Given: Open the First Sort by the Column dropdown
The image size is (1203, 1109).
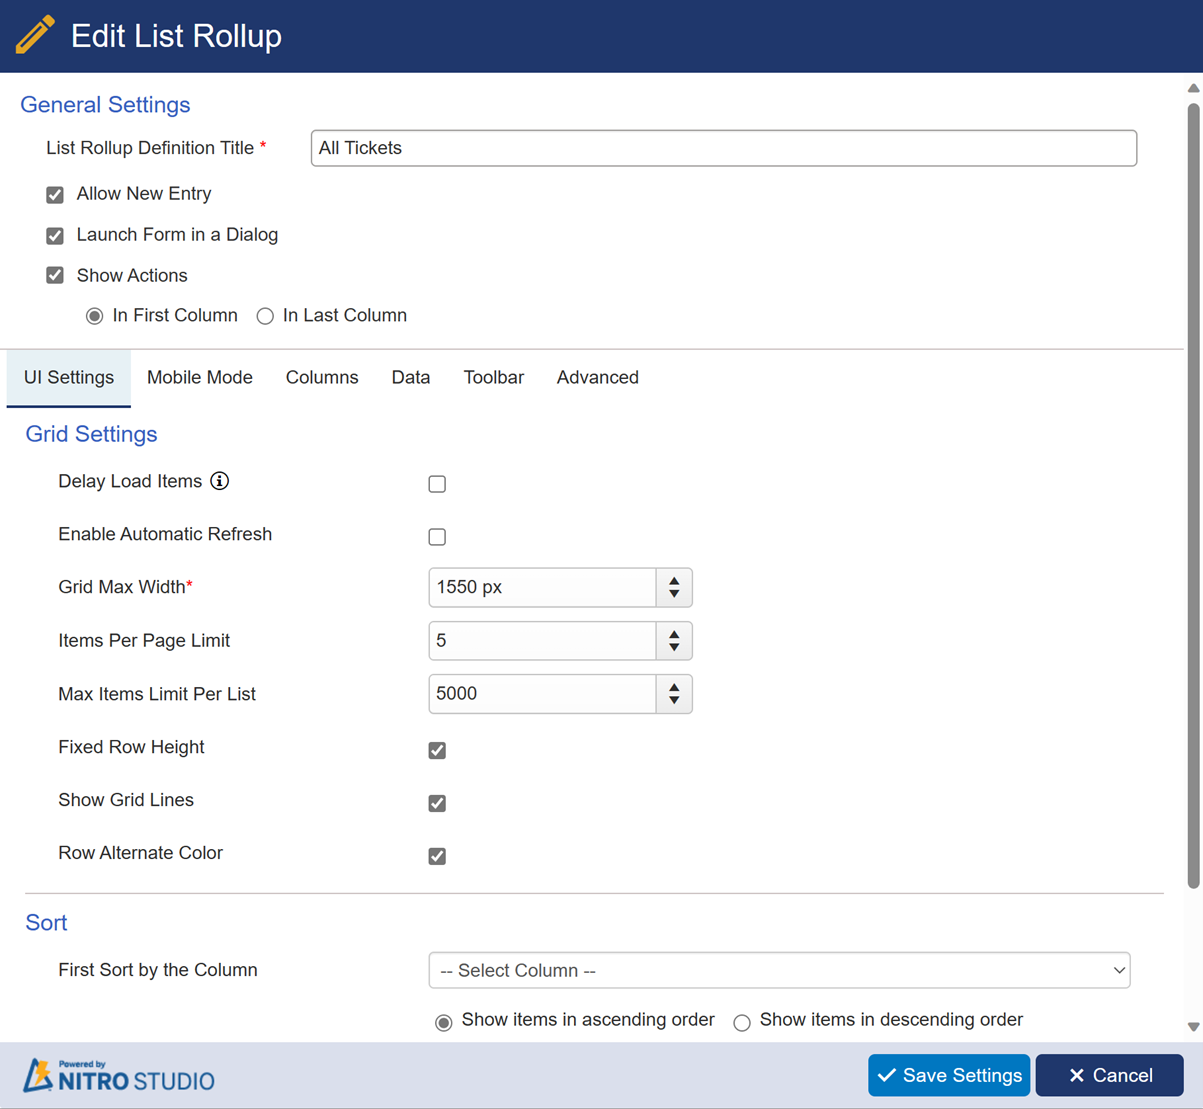Looking at the screenshot, I should [780, 970].
